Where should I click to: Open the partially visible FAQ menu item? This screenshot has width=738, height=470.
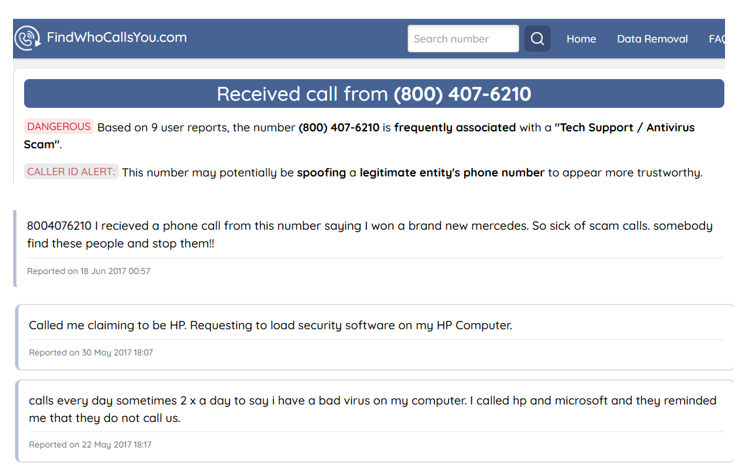716,39
